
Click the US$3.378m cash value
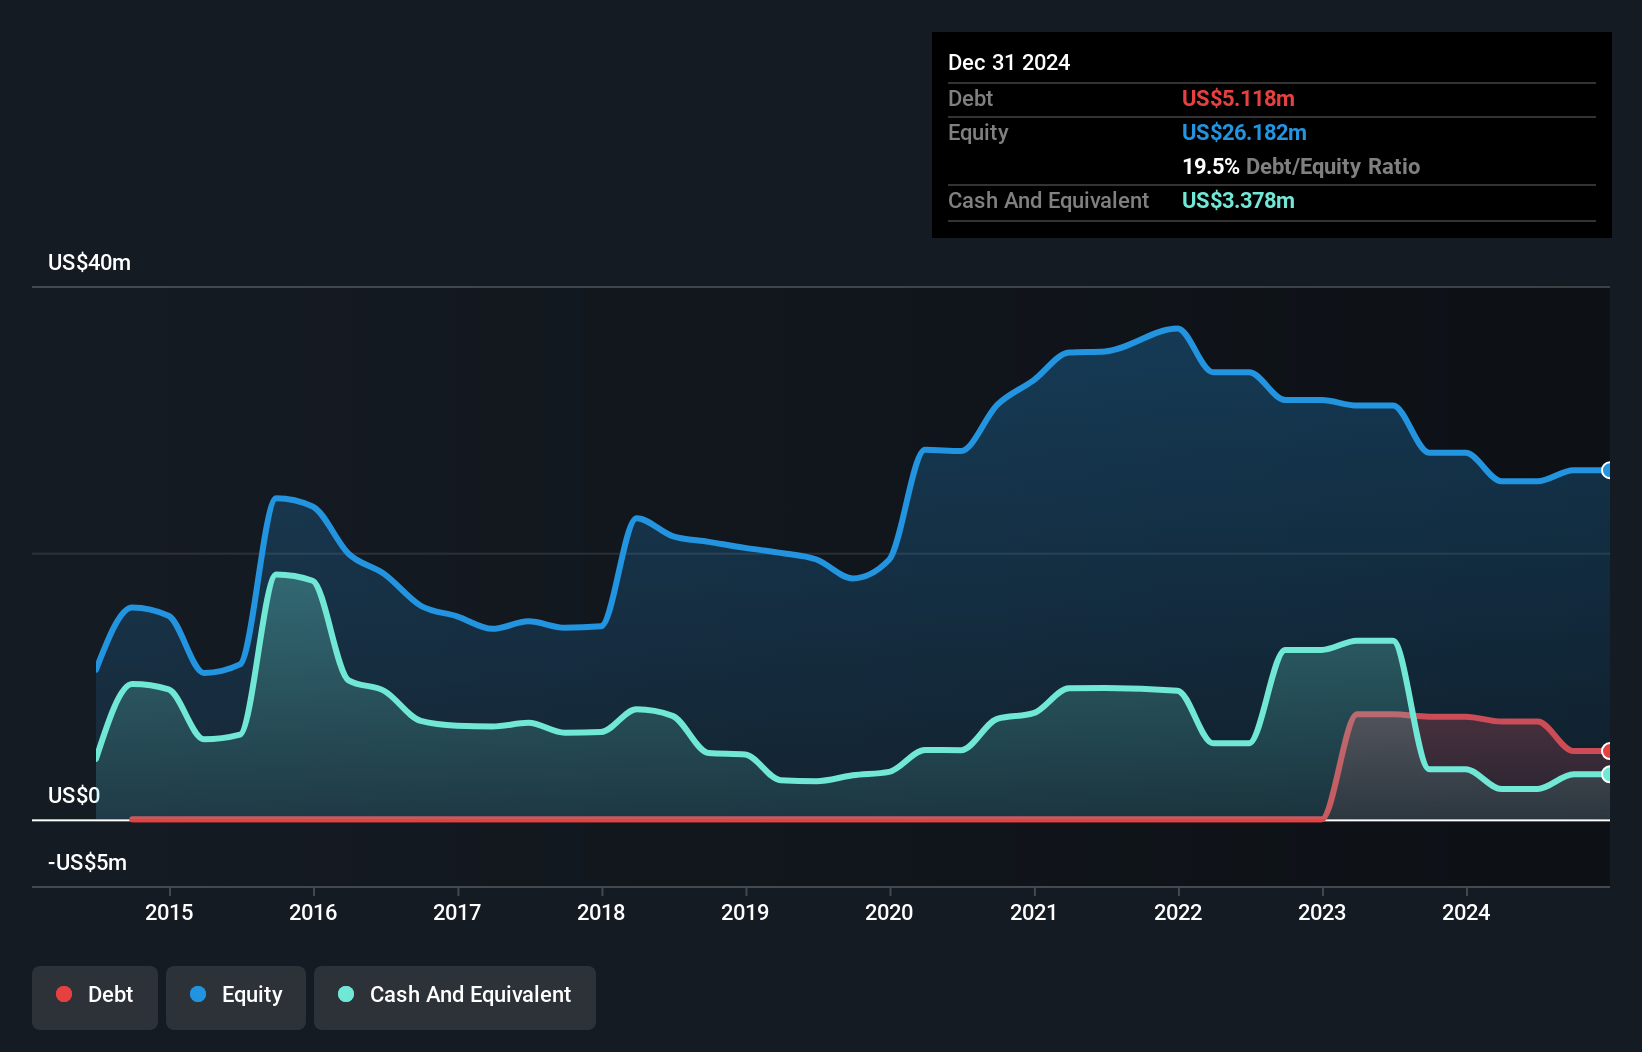[x=1238, y=201]
